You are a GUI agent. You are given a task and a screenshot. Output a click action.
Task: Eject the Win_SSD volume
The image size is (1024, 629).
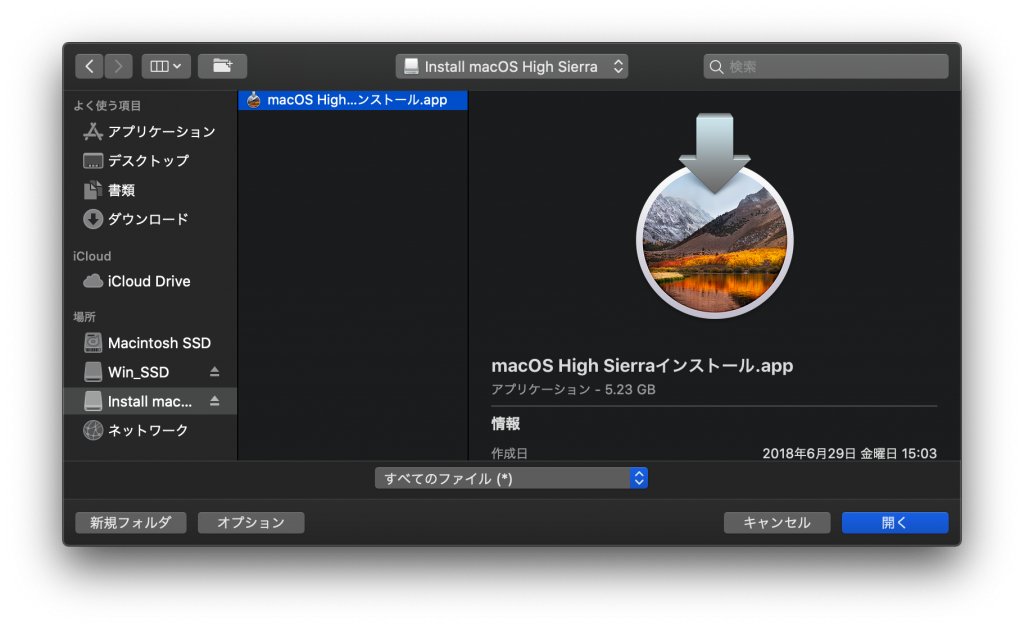click(x=214, y=372)
